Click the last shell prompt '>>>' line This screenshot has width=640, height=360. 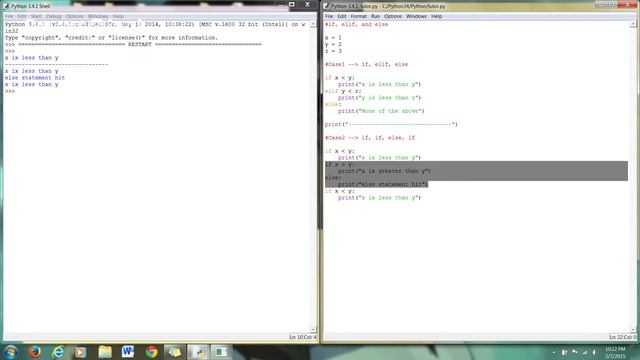(10, 91)
